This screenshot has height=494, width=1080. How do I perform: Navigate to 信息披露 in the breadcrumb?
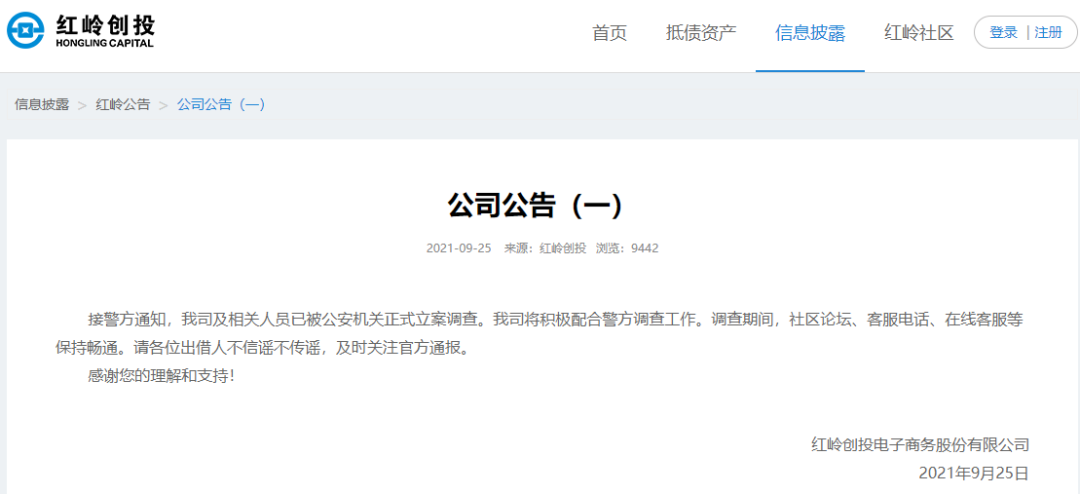(x=42, y=104)
